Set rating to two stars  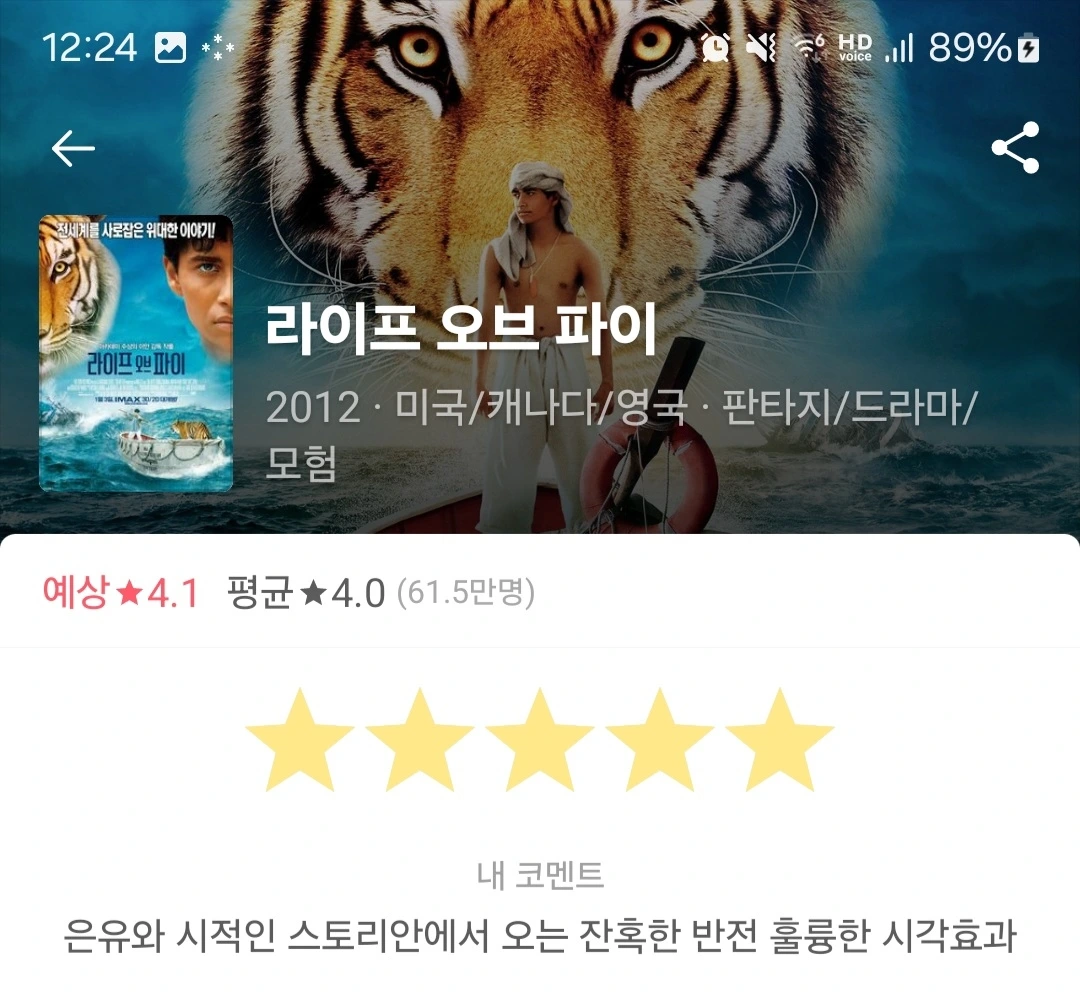(420, 740)
